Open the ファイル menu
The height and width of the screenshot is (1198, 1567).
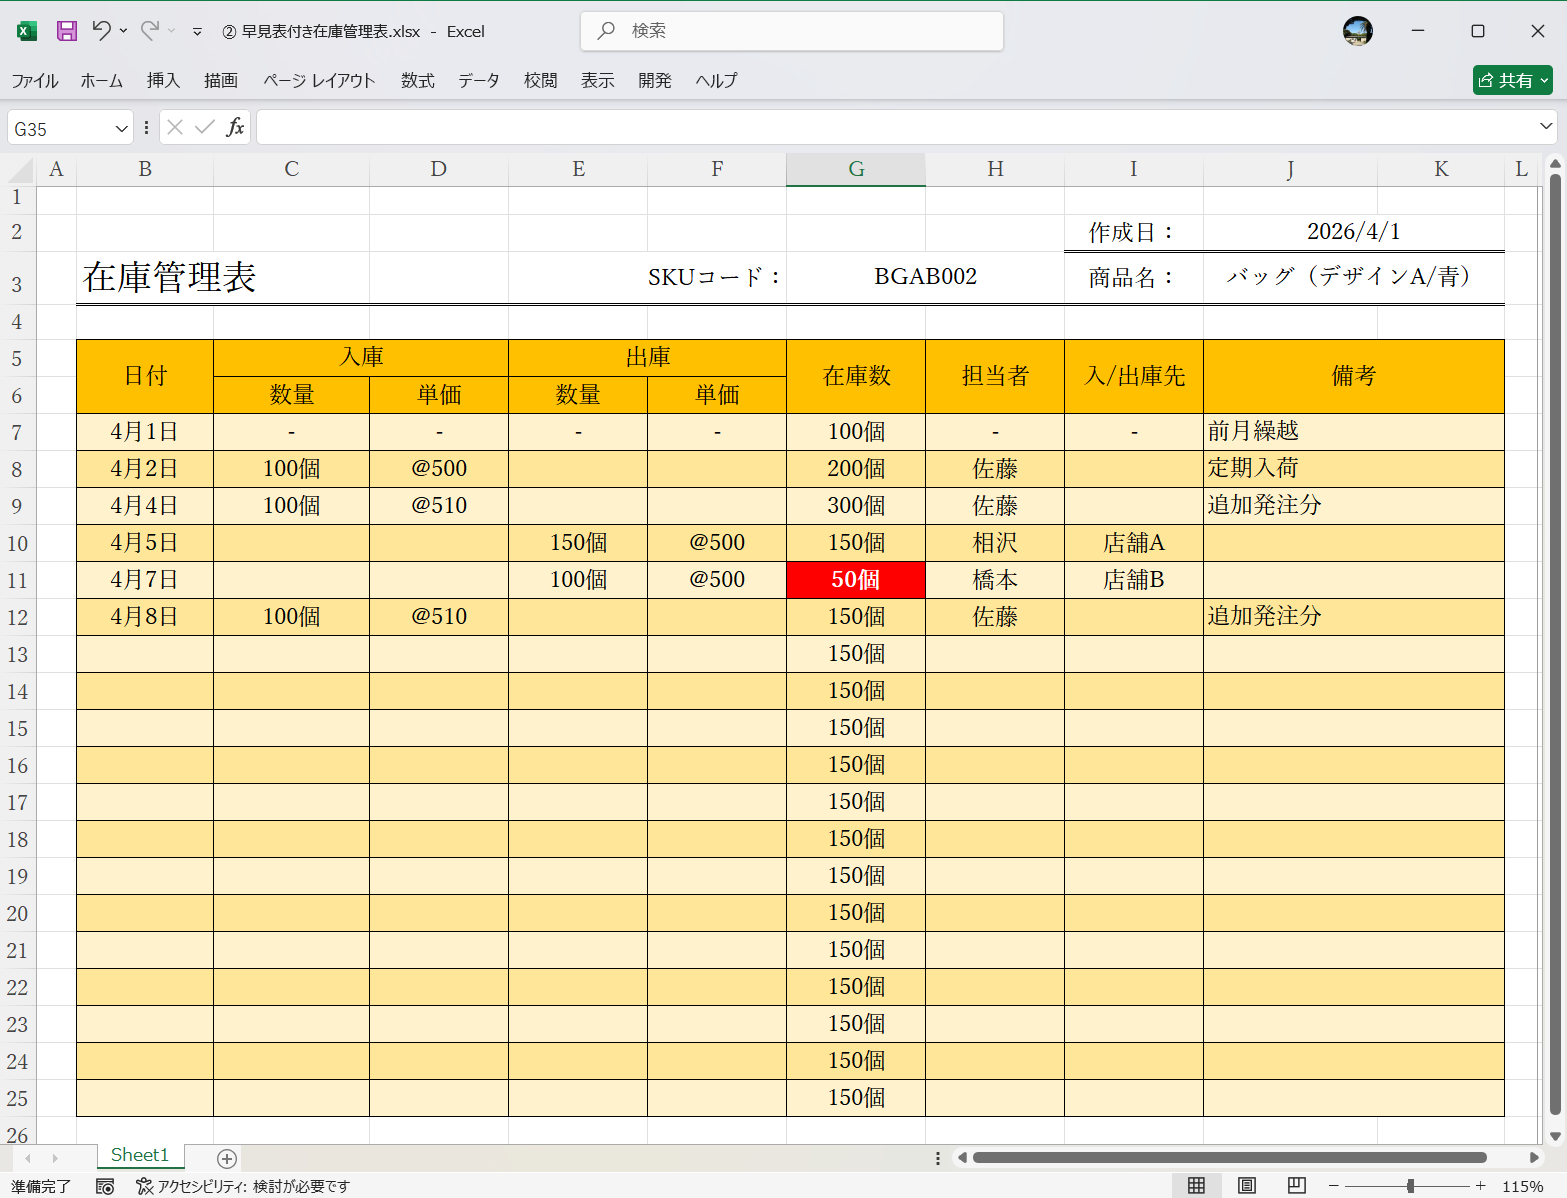click(34, 81)
